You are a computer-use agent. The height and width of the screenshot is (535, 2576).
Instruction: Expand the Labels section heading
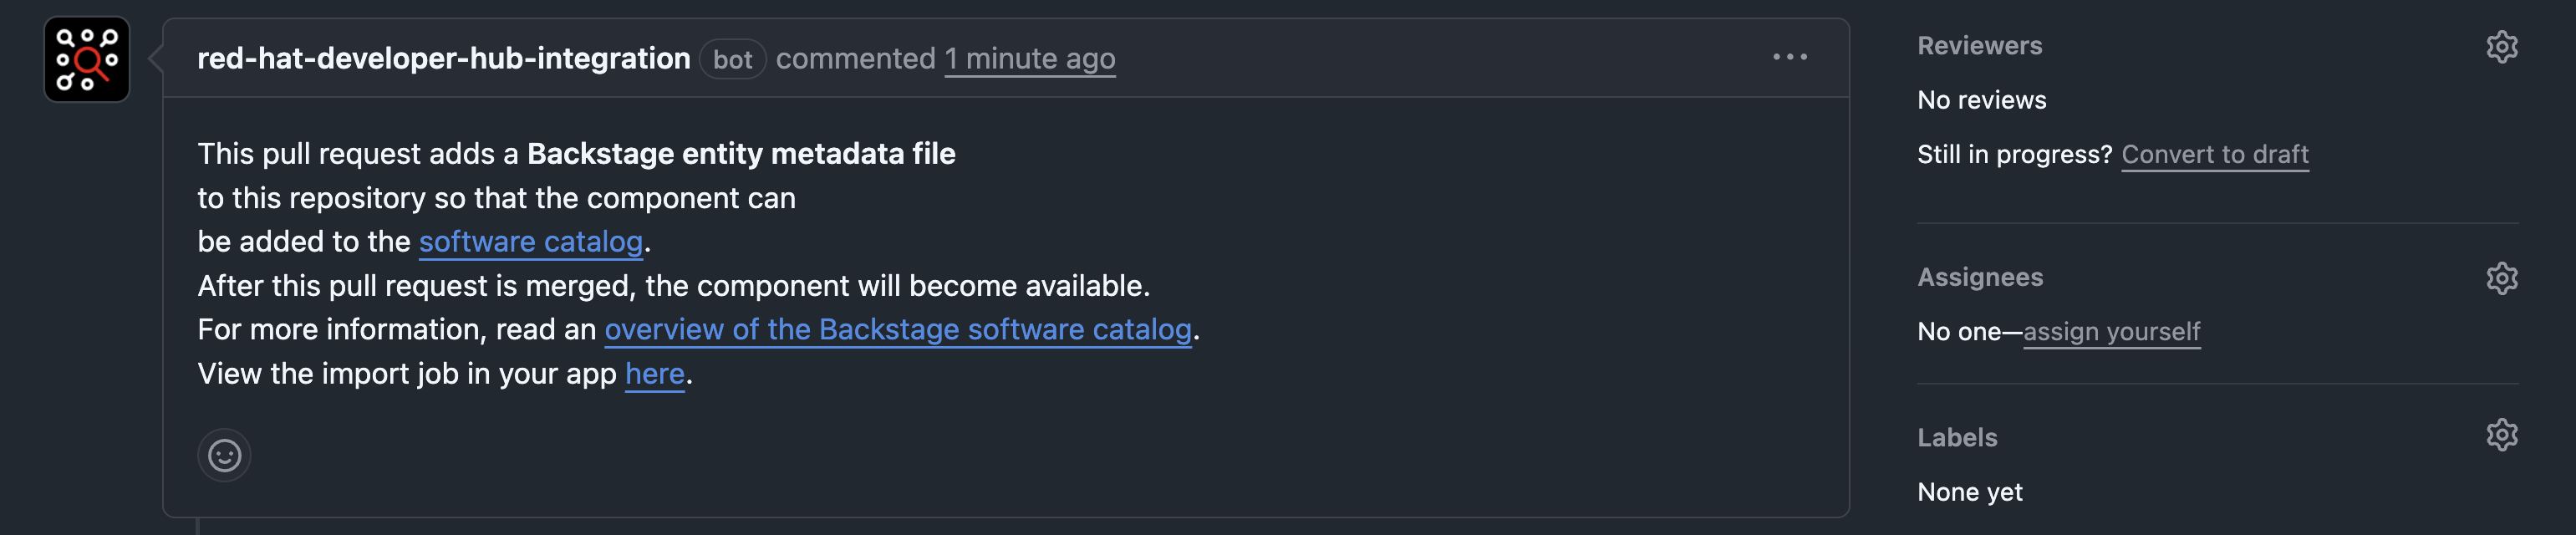(x=1956, y=438)
